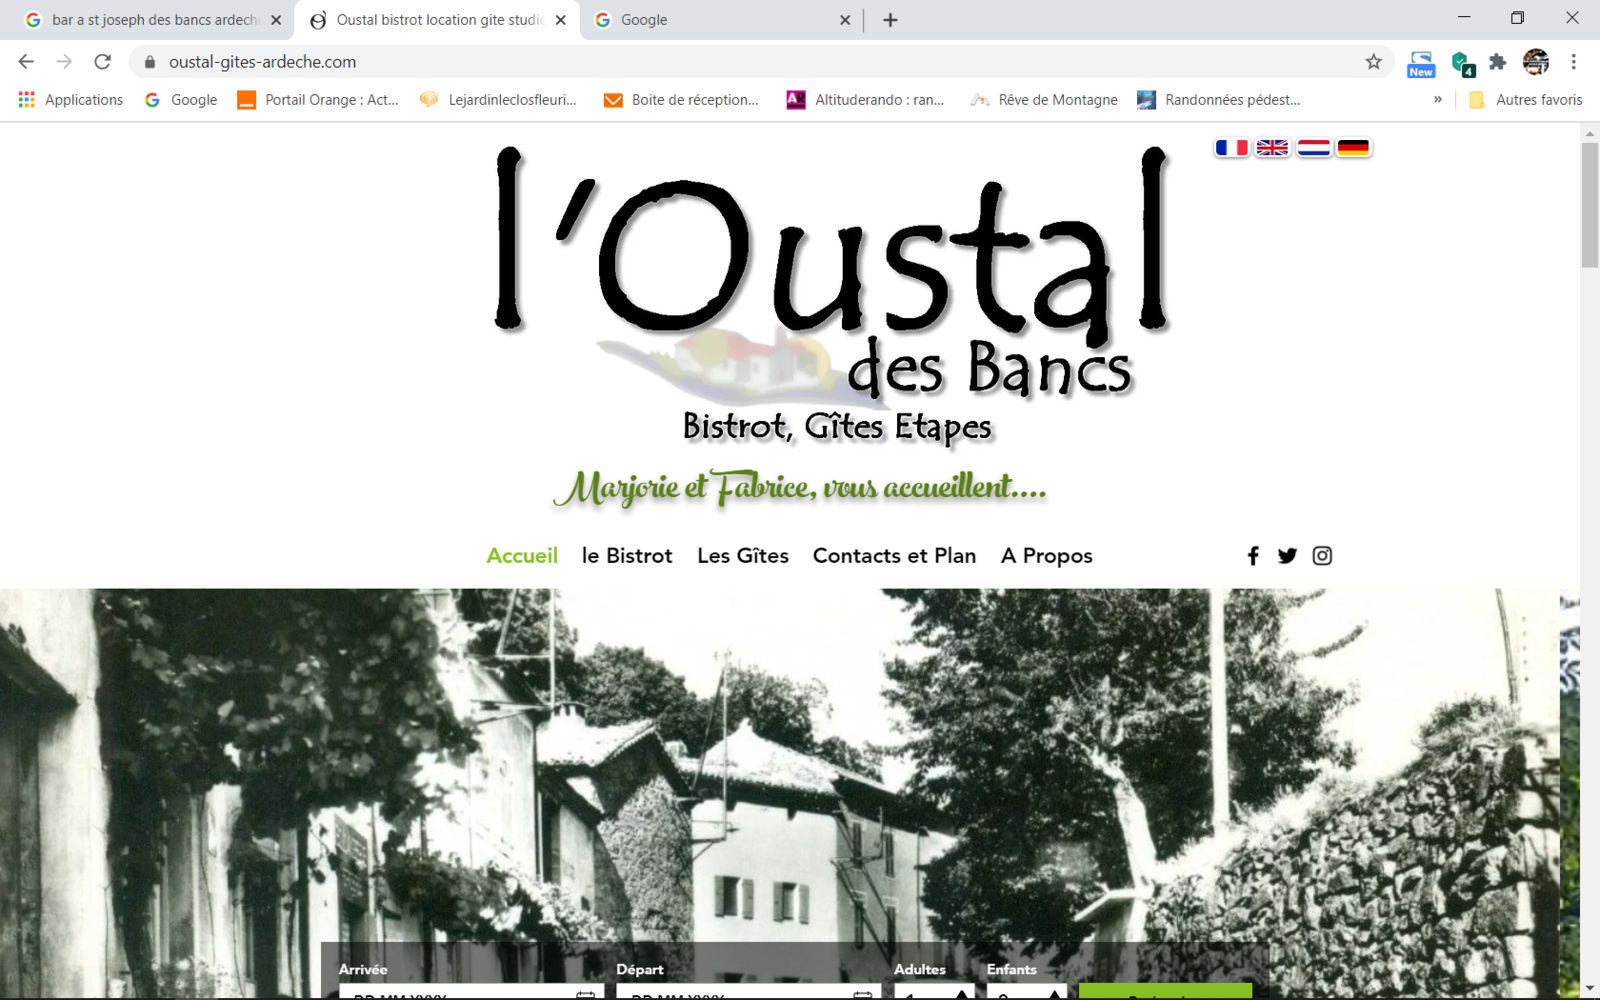Screen dimensions: 1600x1000
Task: Open 'Contacts et Plan' menu item
Action: (x=894, y=556)
